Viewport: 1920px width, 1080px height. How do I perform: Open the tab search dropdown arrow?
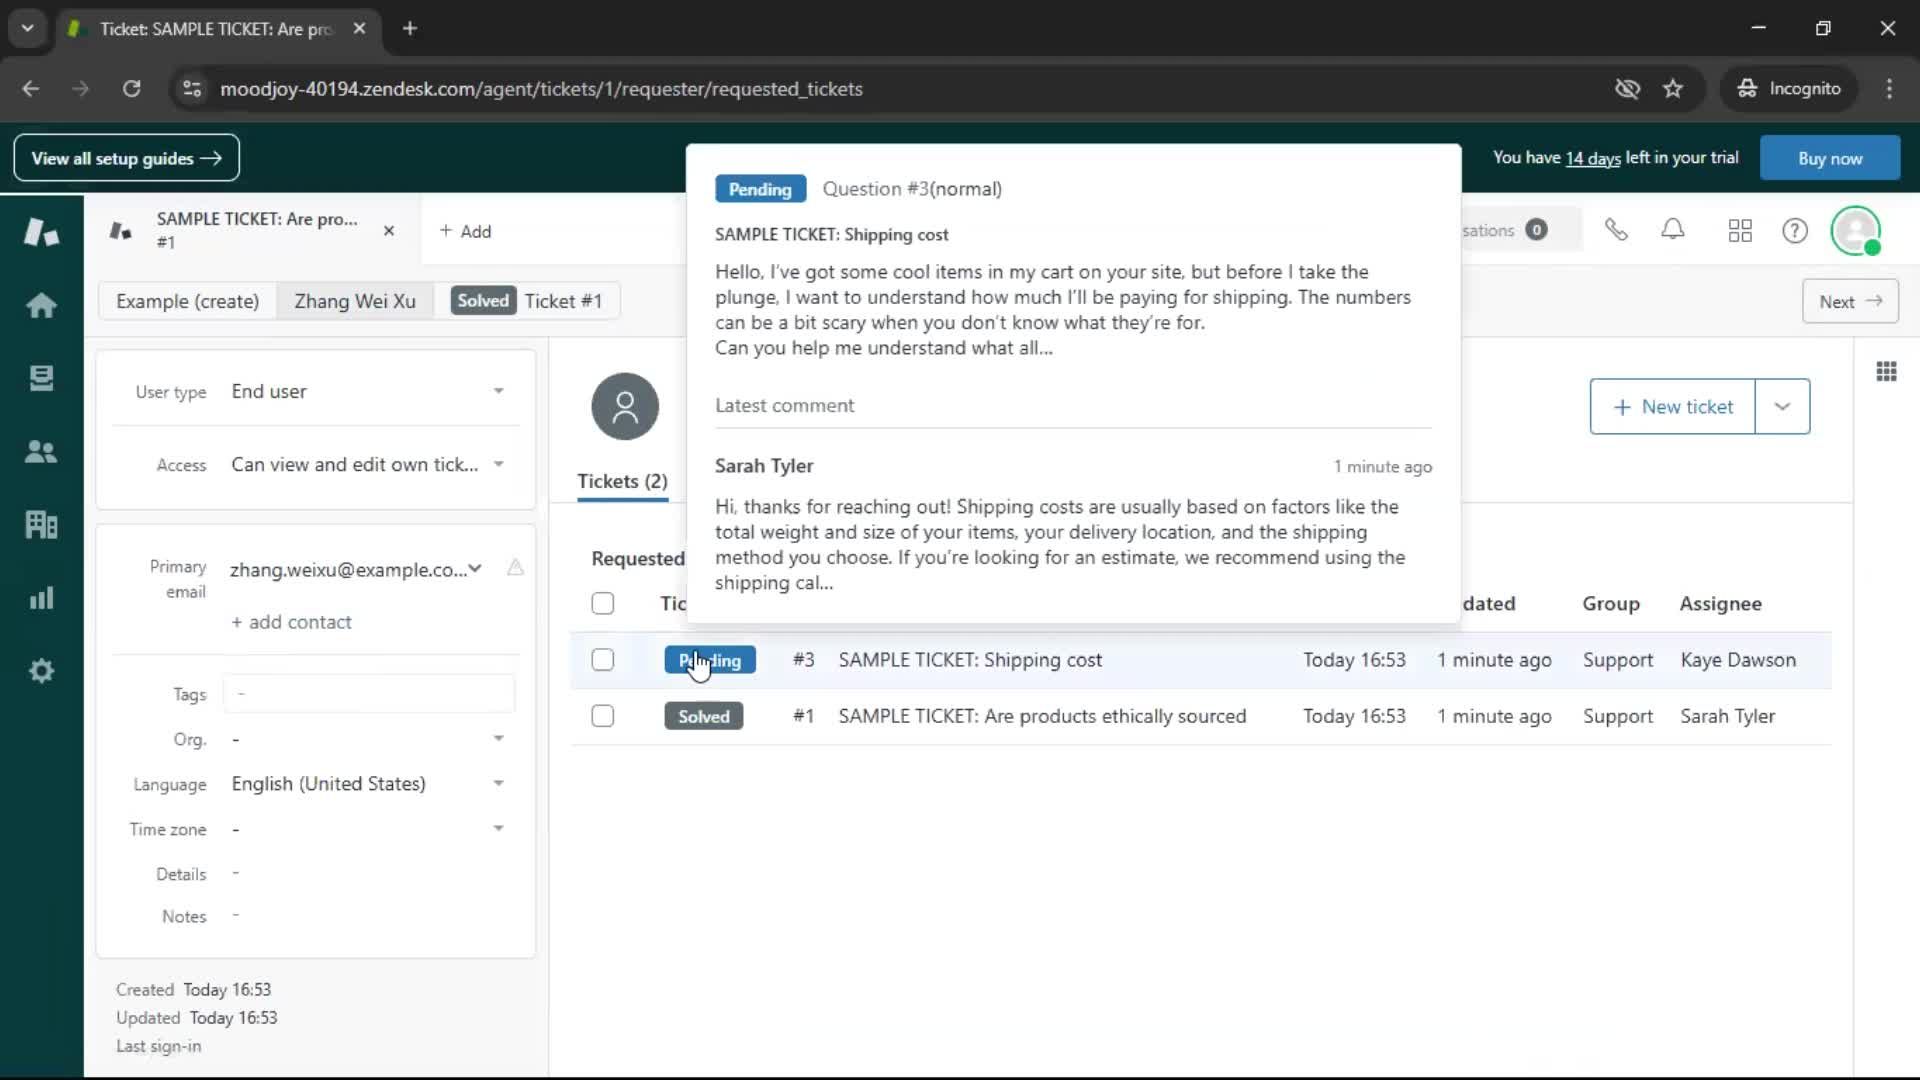(x=28, y=28)
